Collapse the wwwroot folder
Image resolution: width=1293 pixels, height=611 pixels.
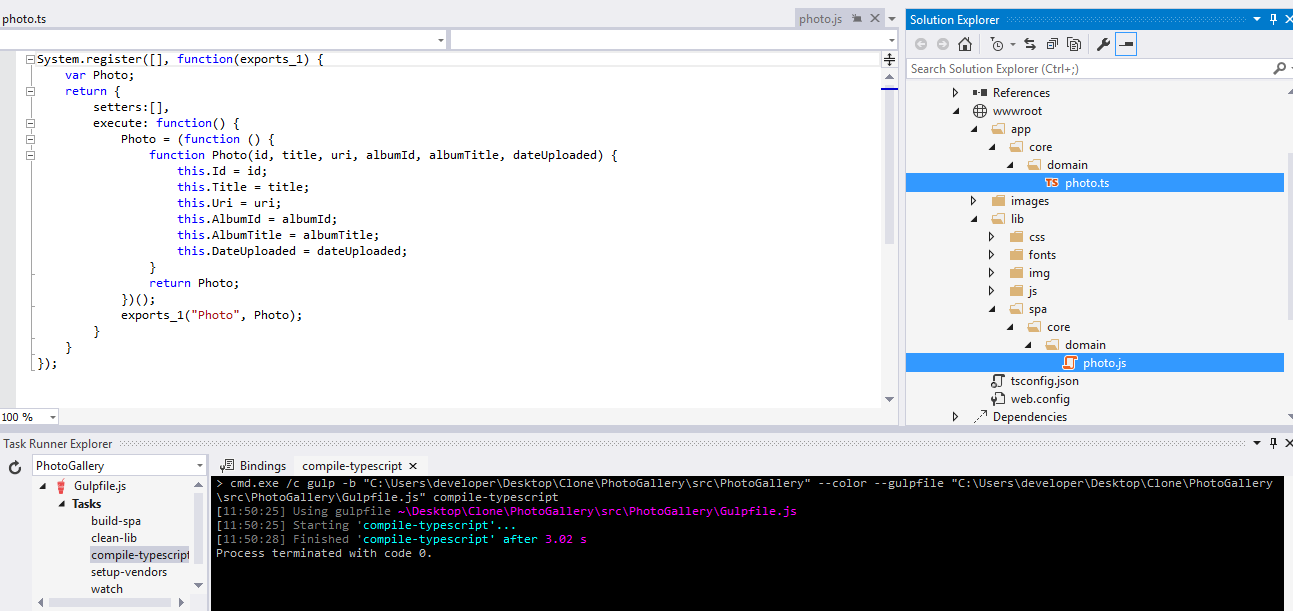(x=955, y=111)
